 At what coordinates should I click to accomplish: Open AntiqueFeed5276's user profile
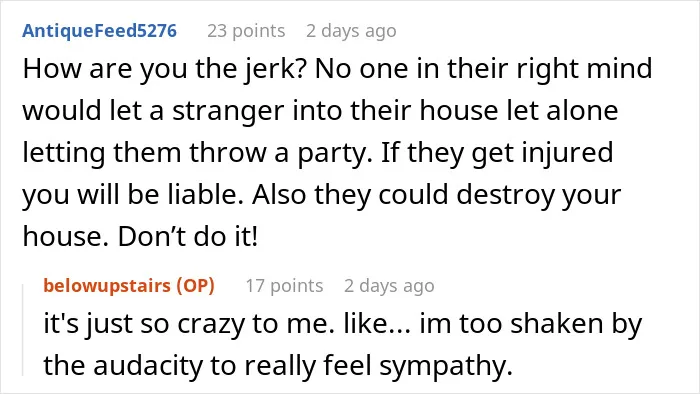click(100, 31)
